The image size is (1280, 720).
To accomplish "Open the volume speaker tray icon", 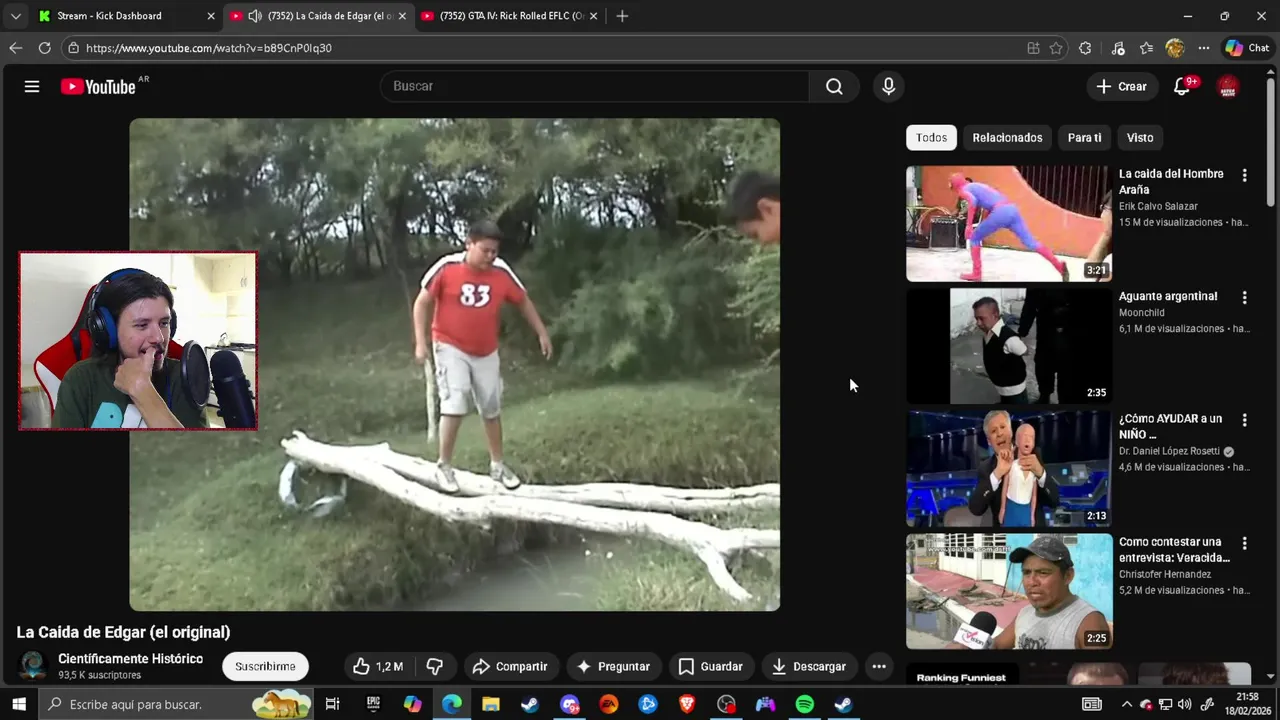I will [1185, 704].
